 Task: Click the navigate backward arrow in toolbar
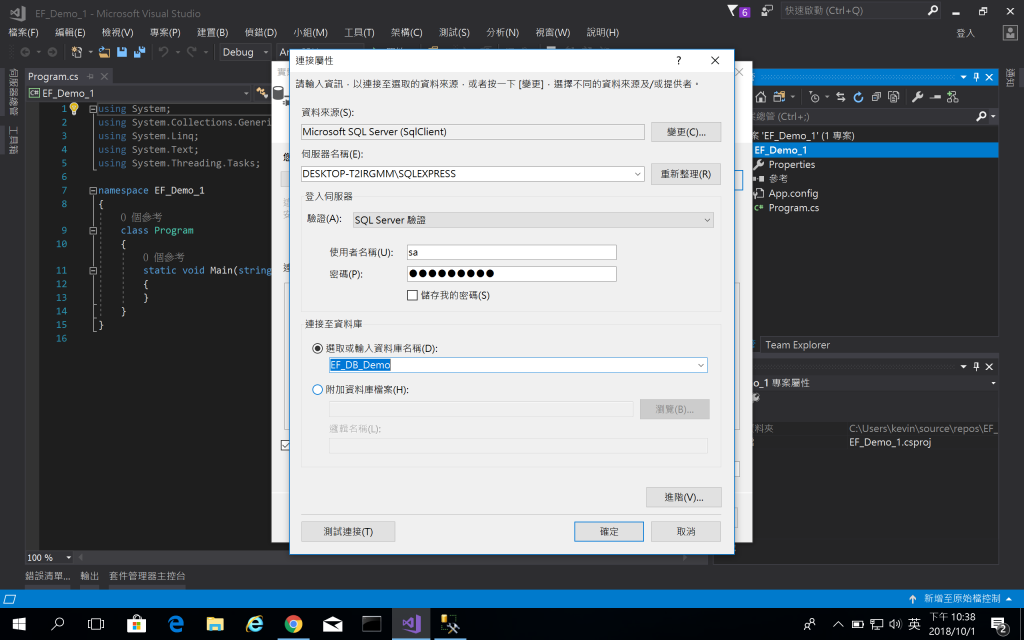point(25,52)
